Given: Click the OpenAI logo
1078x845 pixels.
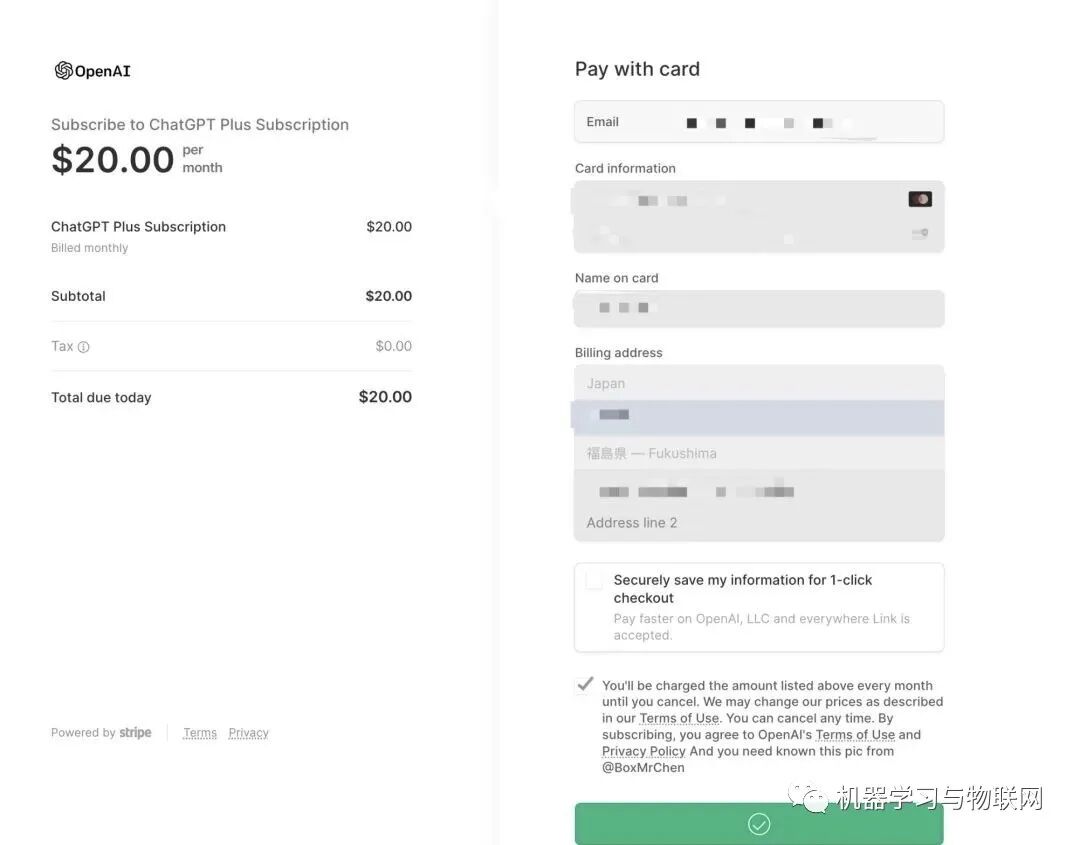Looking at the screenshot, I should [x=93, y=71].
